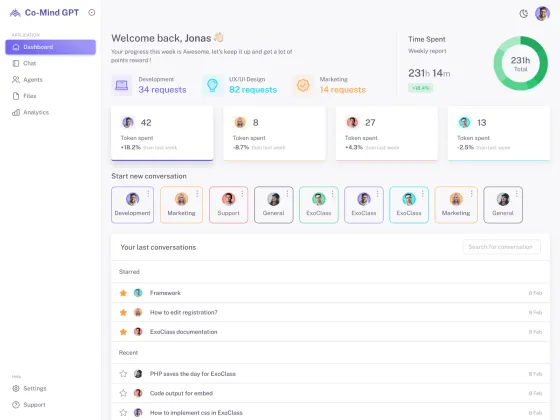The height and width of the screenshot is (420, 560).
Task: Open Analytics in the sidebar
Action: pyautogui.click(x=31, y=112)
